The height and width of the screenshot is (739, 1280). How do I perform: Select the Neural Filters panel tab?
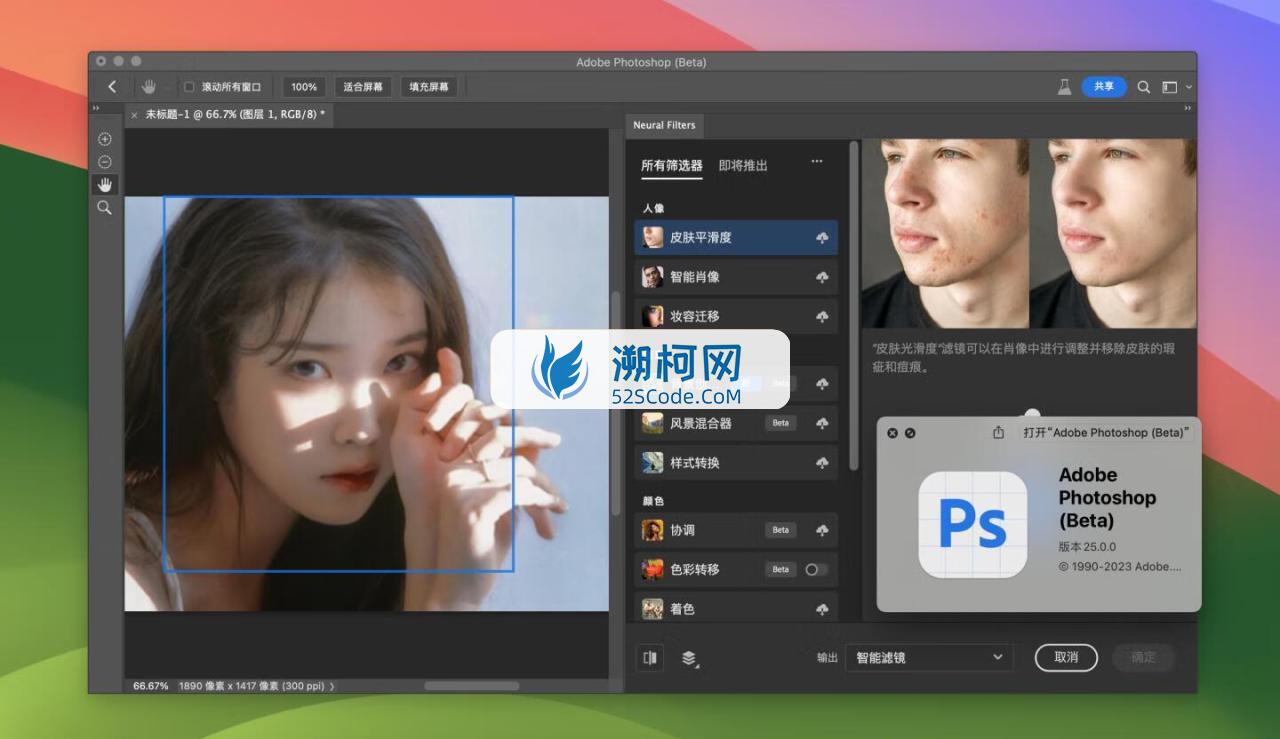click(x=665, y=125)
